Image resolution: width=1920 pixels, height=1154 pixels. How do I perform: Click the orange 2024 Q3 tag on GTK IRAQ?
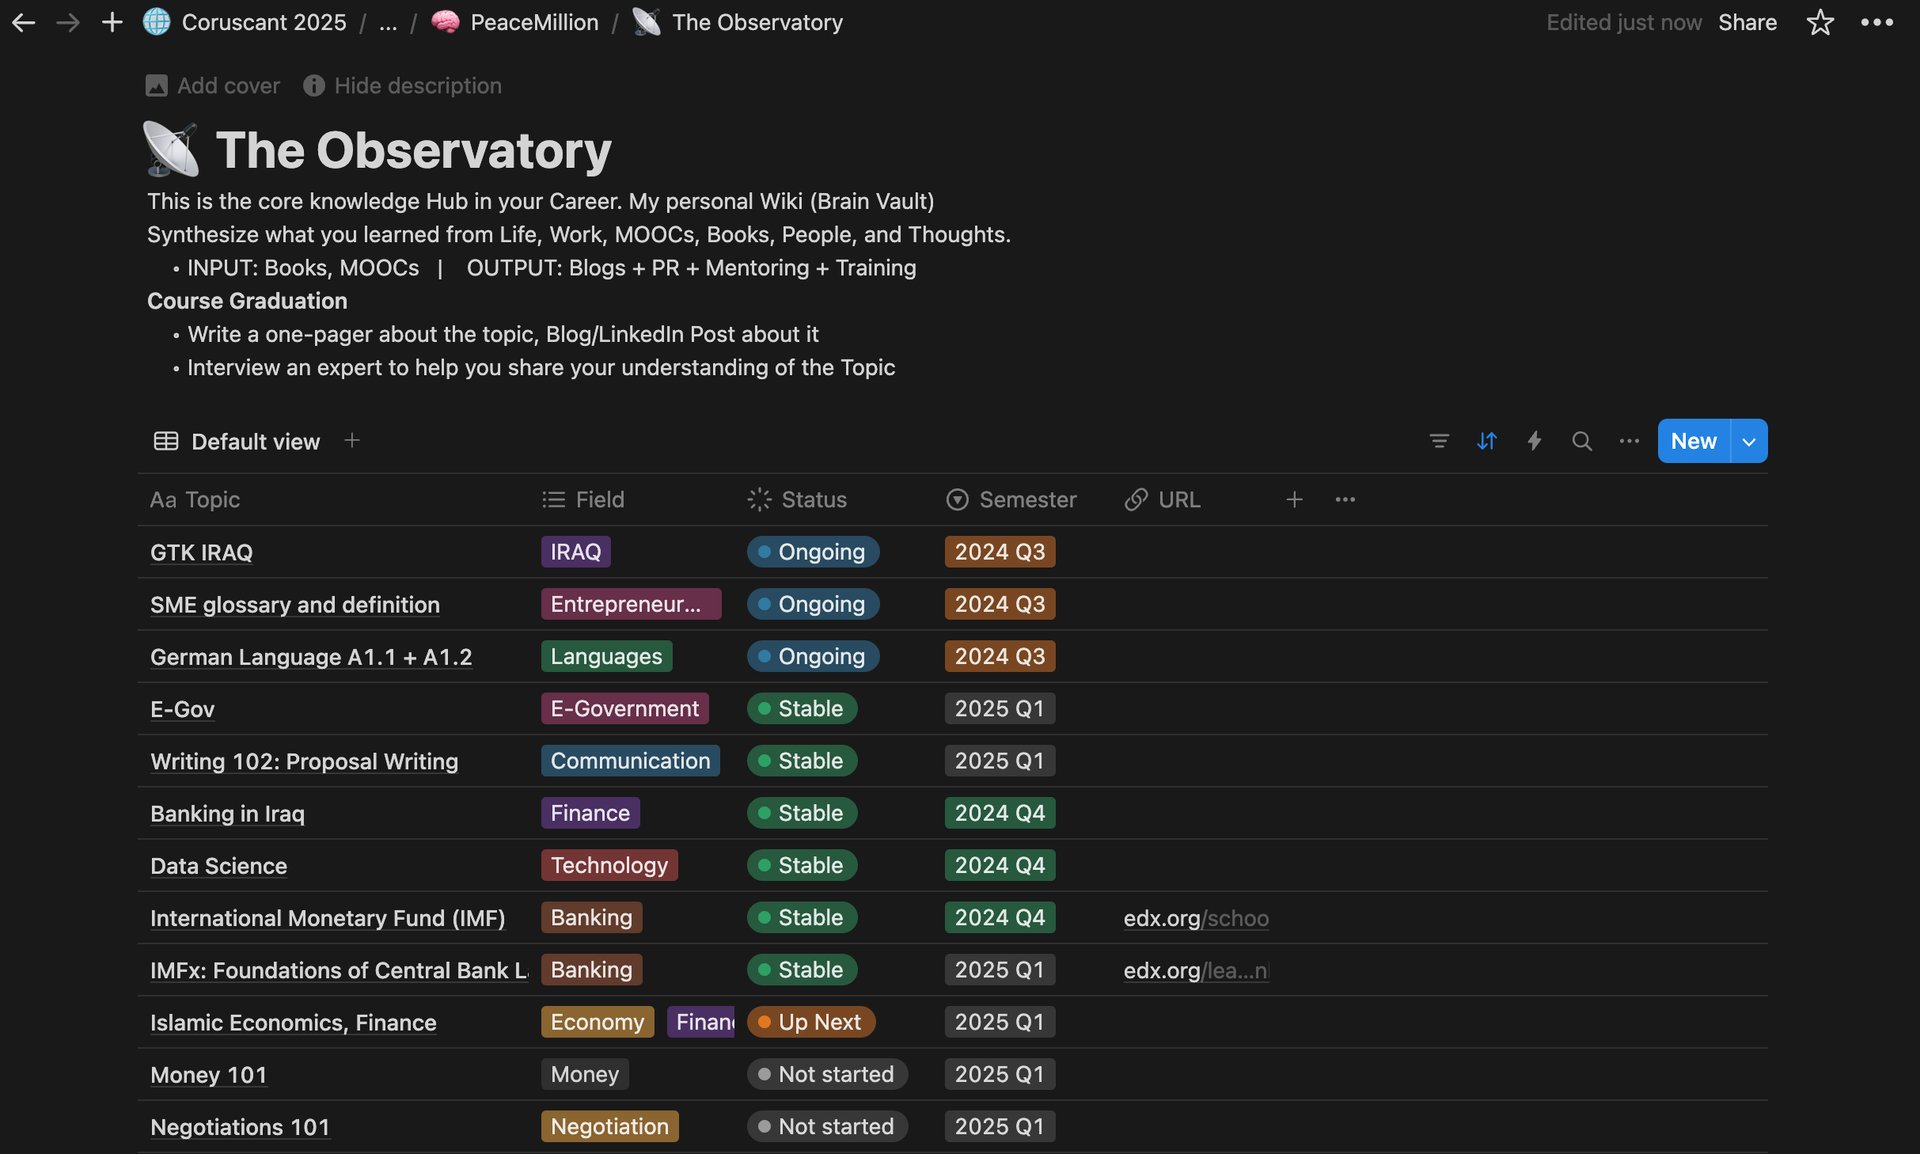(x=999, y=552)
